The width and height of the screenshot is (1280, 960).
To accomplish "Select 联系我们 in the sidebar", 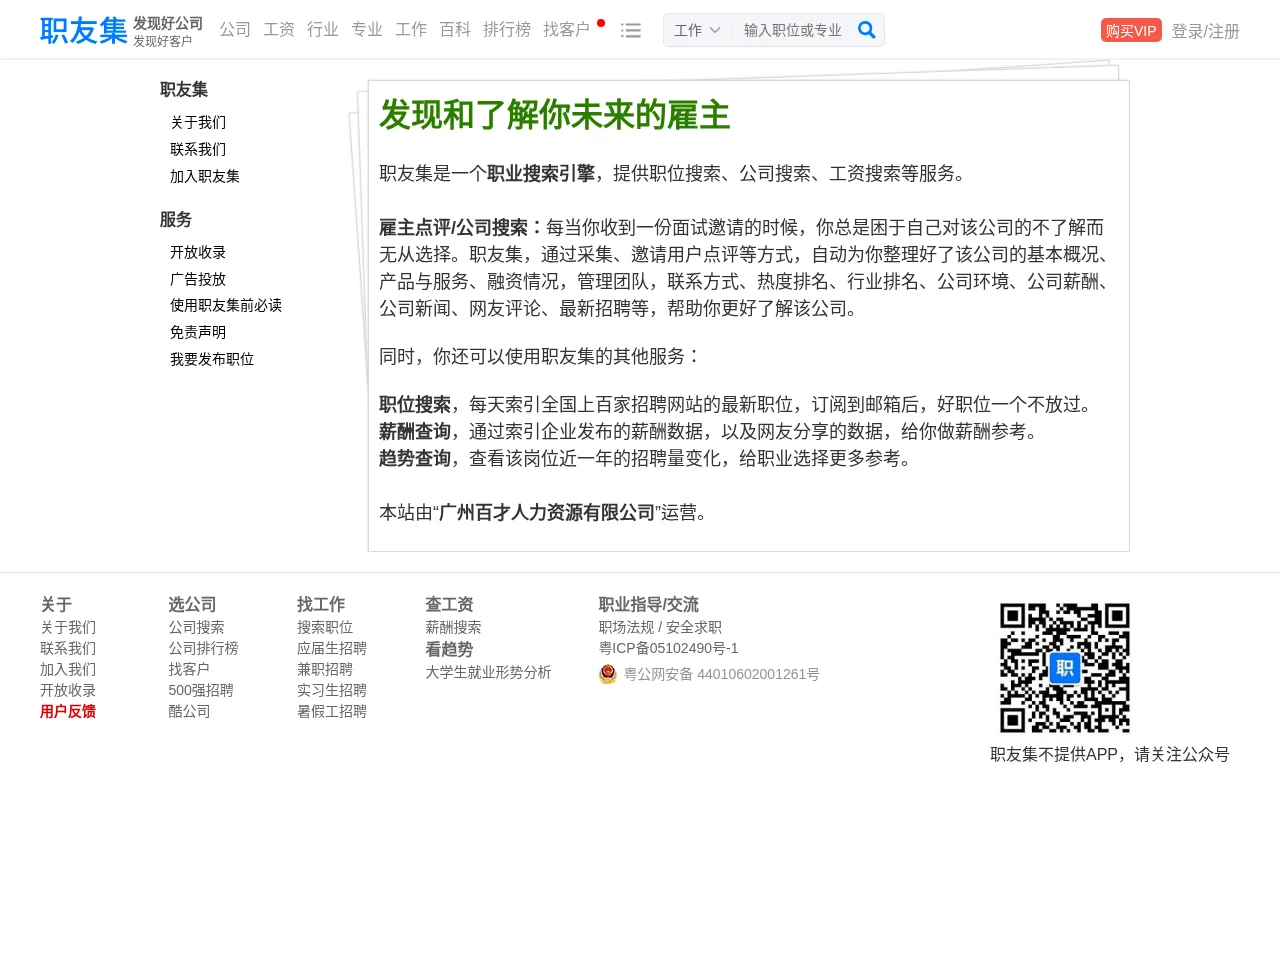I will tap(198, 149).
